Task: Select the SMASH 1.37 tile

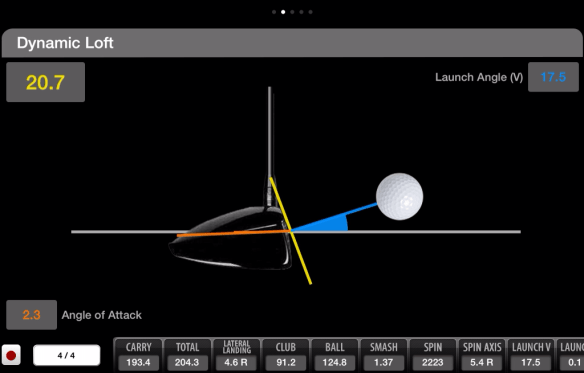Action: point(384,355)
